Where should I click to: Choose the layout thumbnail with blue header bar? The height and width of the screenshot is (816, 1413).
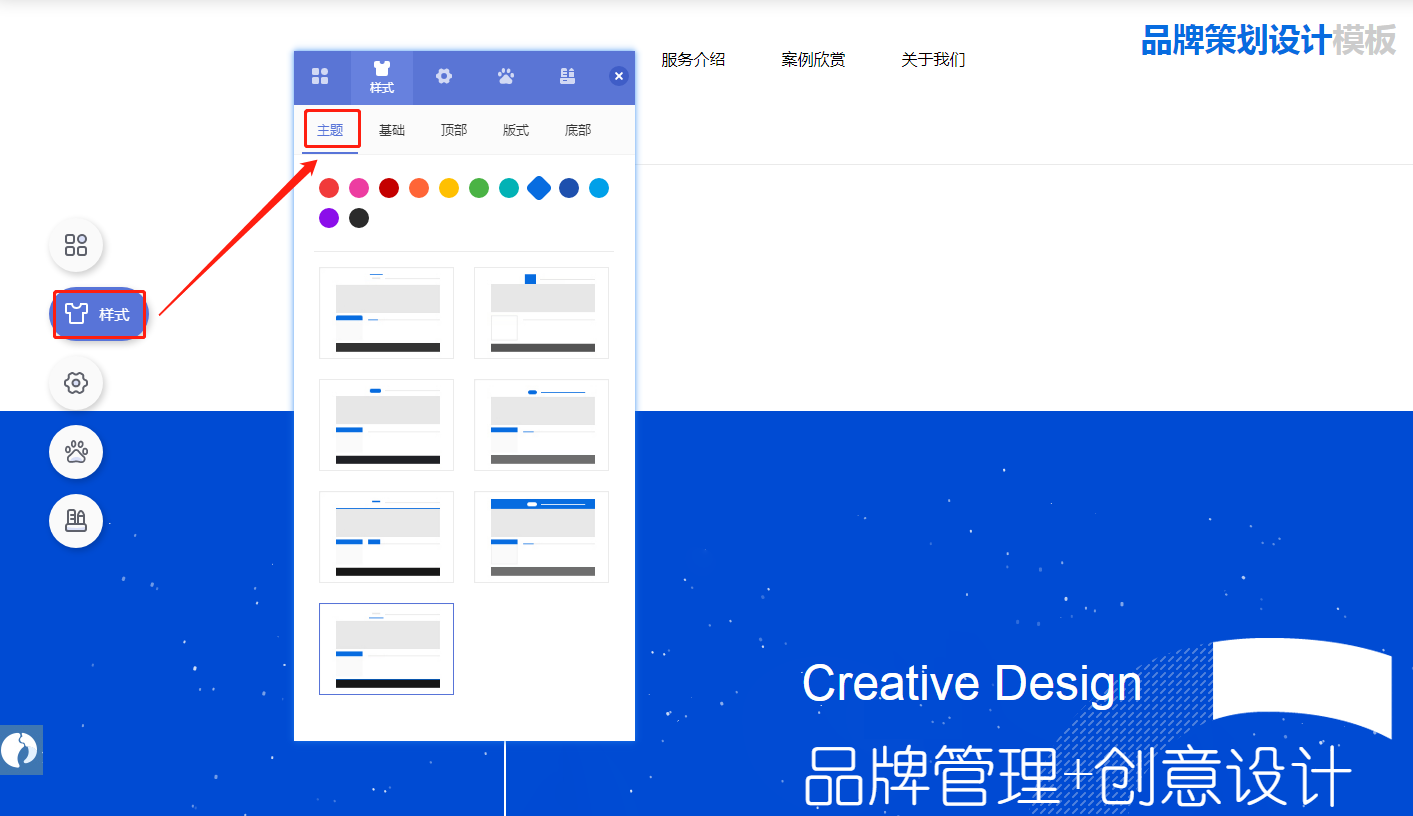point(541,537)
